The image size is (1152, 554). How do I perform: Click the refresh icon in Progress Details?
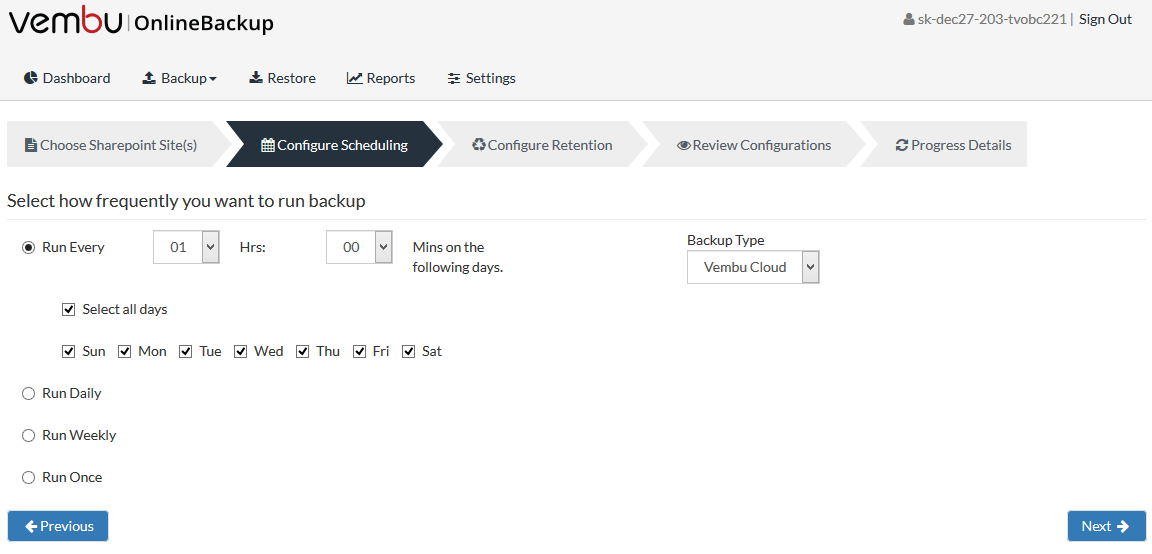coord(902,145)
